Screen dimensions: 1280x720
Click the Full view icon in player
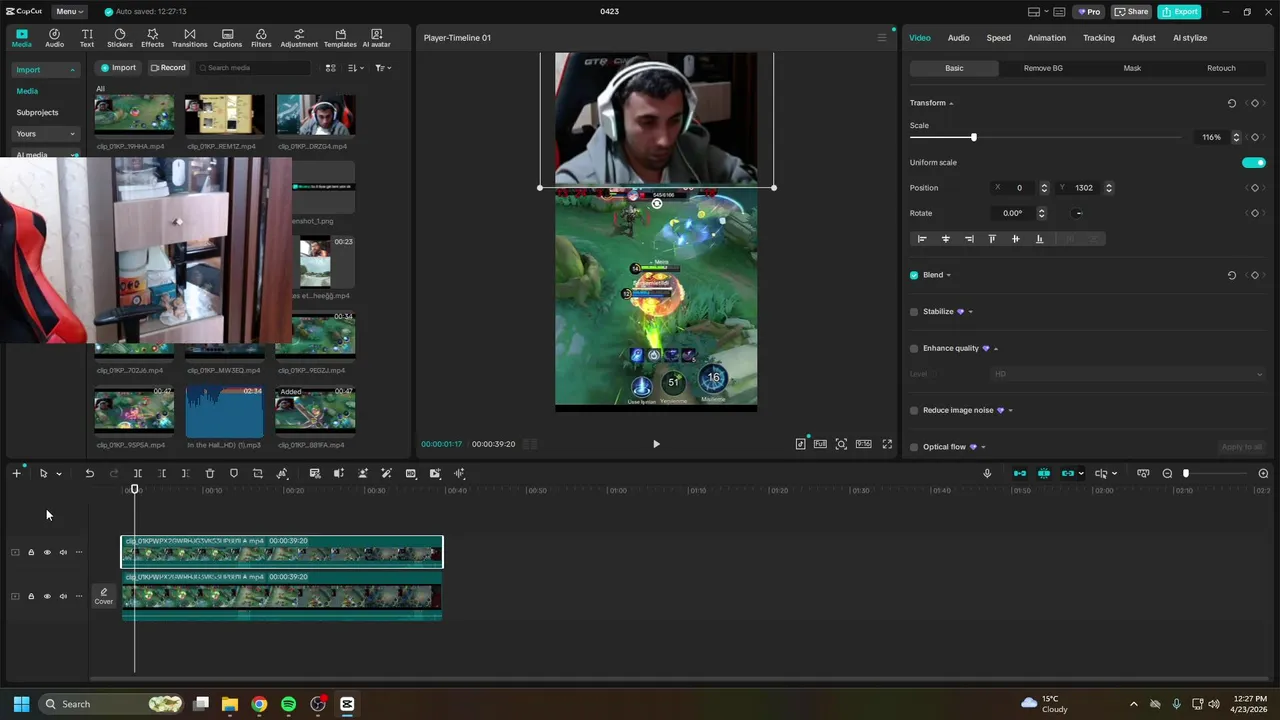point(820,444)
